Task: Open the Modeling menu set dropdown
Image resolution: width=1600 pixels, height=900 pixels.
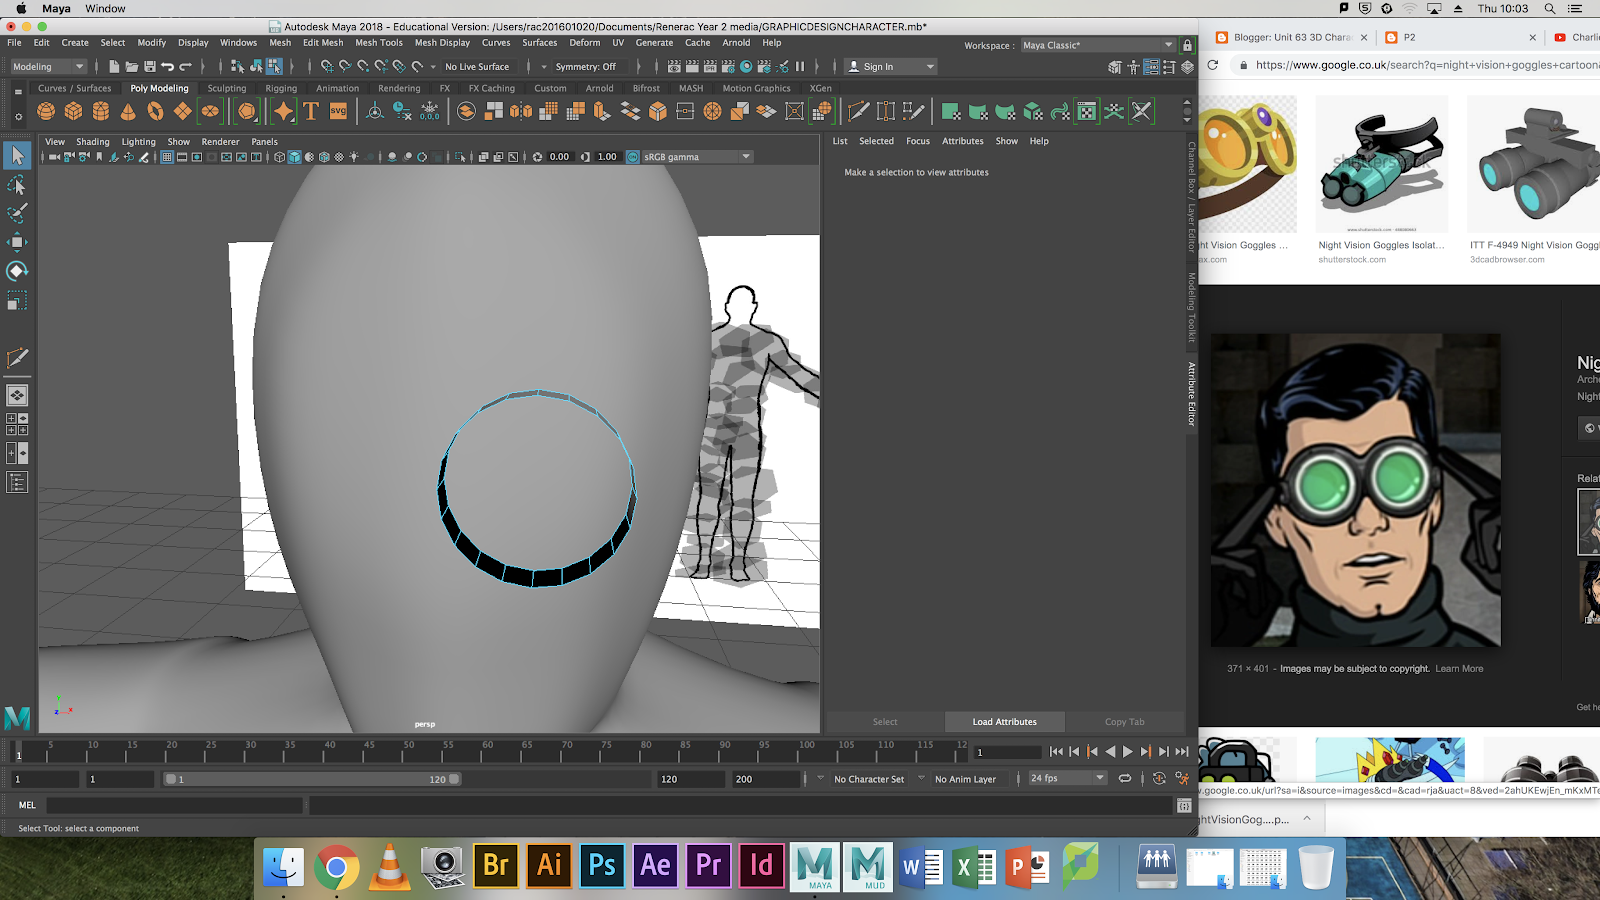Action: (x=48, y=67)
